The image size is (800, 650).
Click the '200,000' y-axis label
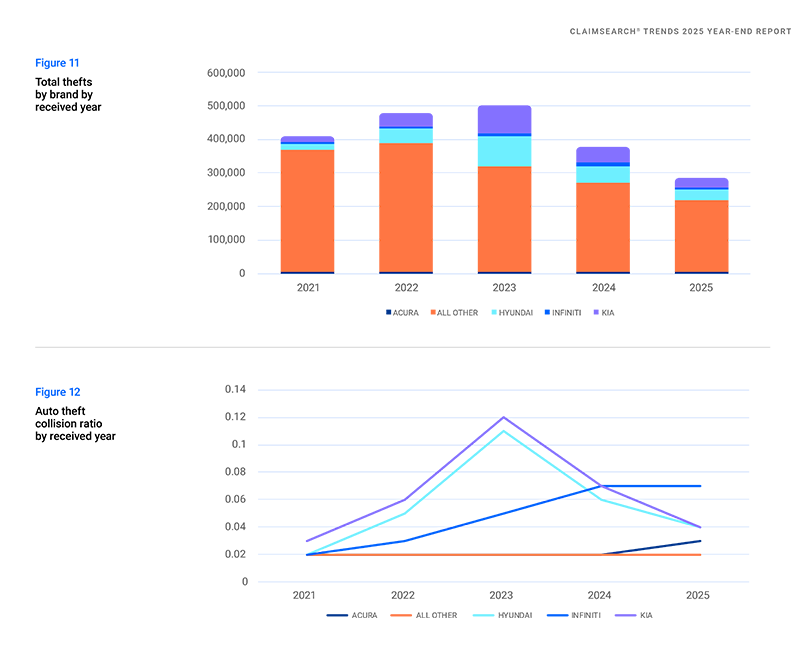(226, 206)
